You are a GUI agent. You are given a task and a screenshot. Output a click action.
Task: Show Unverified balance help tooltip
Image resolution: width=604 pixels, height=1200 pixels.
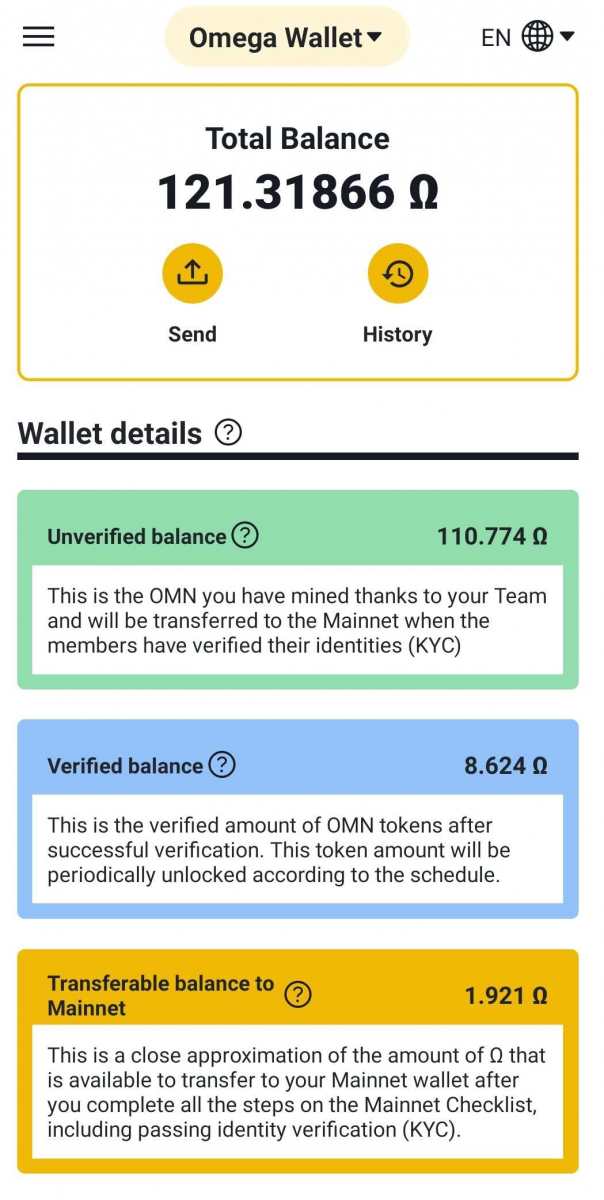[x=245, y=536]
